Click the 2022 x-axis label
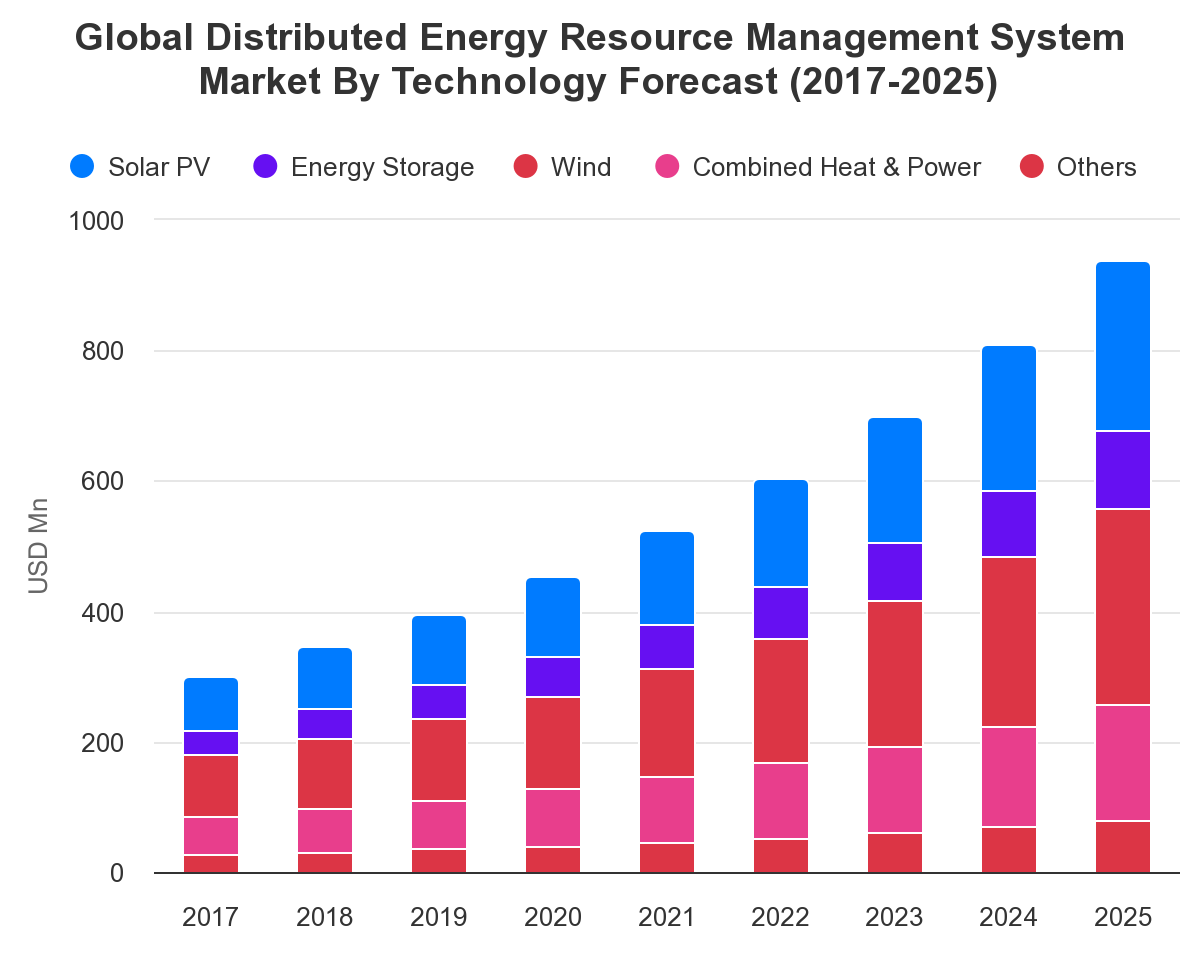The width and height of the screenshot is (1200, 960). click(781, 917)
